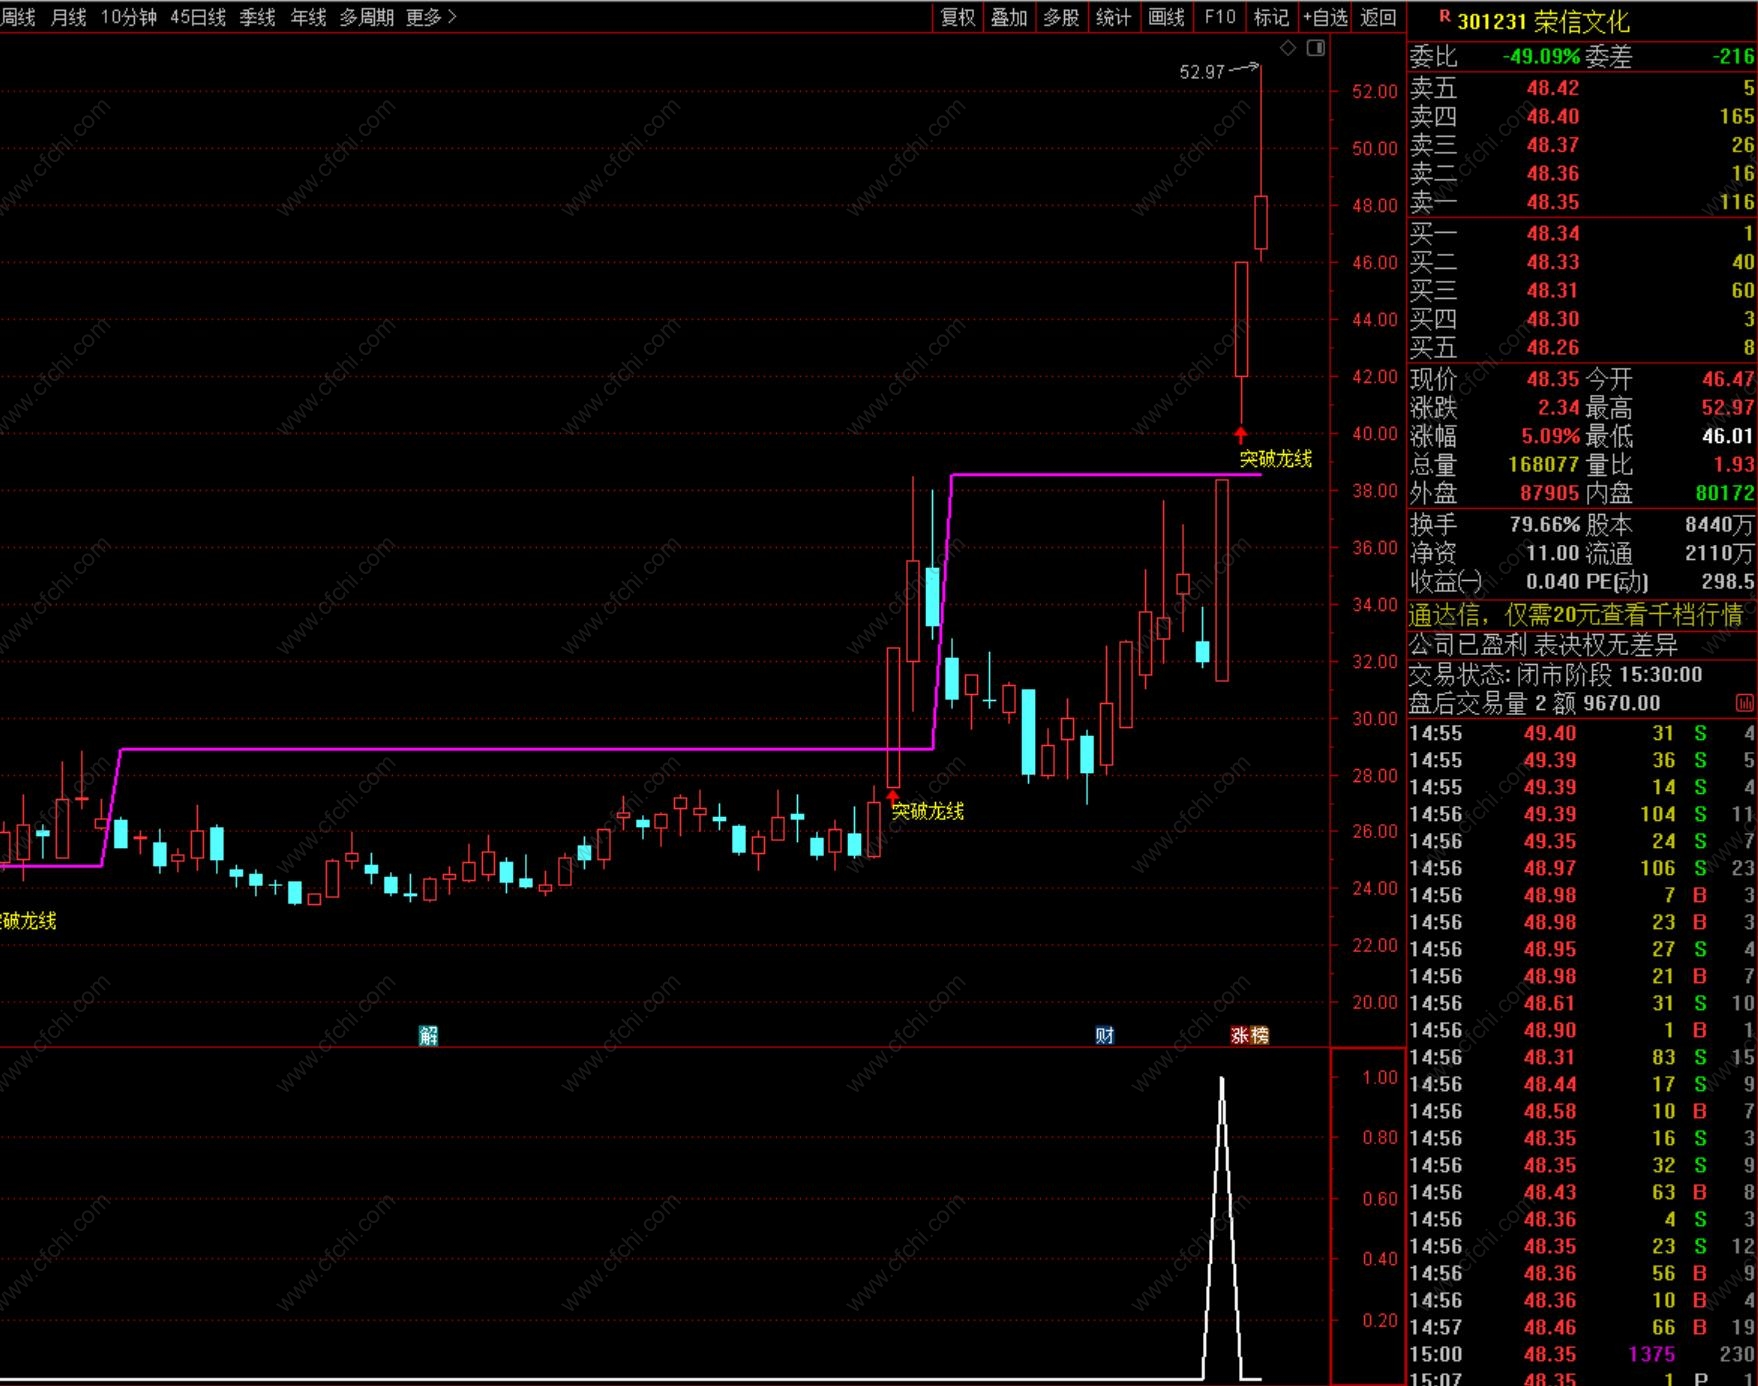This screenshot has width=1758, height=1386.
Task: Open the 财 financial marker on chart
Action: pos(1104,1035)
